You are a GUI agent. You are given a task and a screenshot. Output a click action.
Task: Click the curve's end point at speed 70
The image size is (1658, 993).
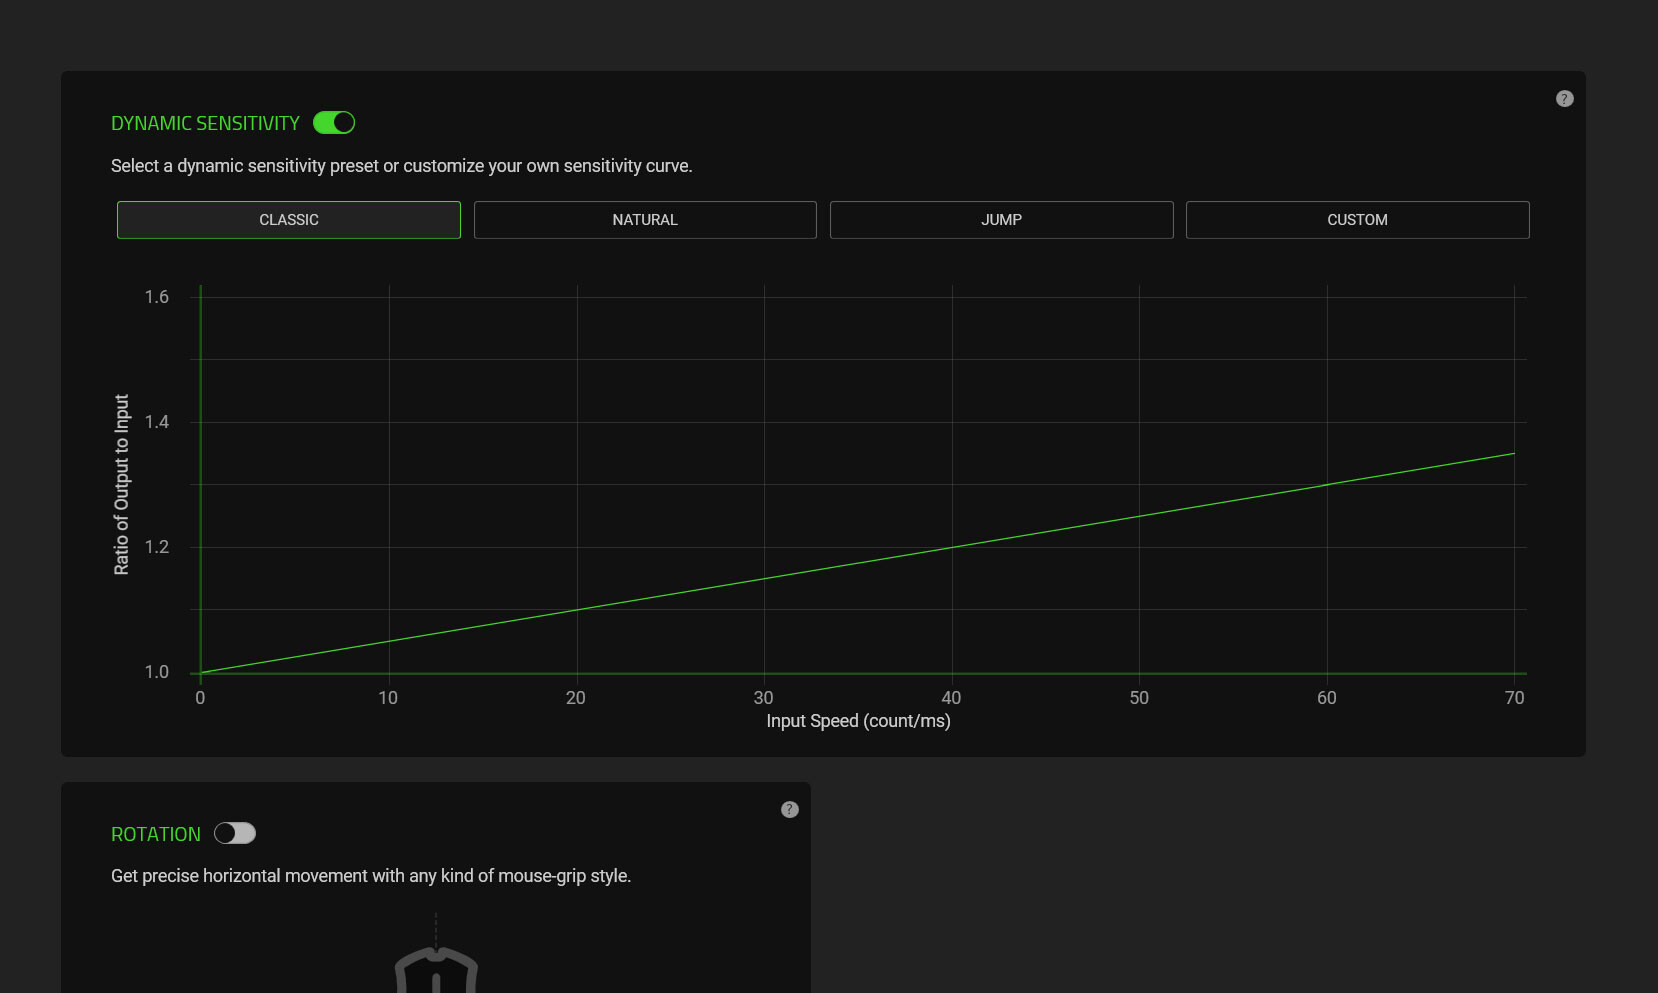pyautogui.click(x=1514, y=454)
